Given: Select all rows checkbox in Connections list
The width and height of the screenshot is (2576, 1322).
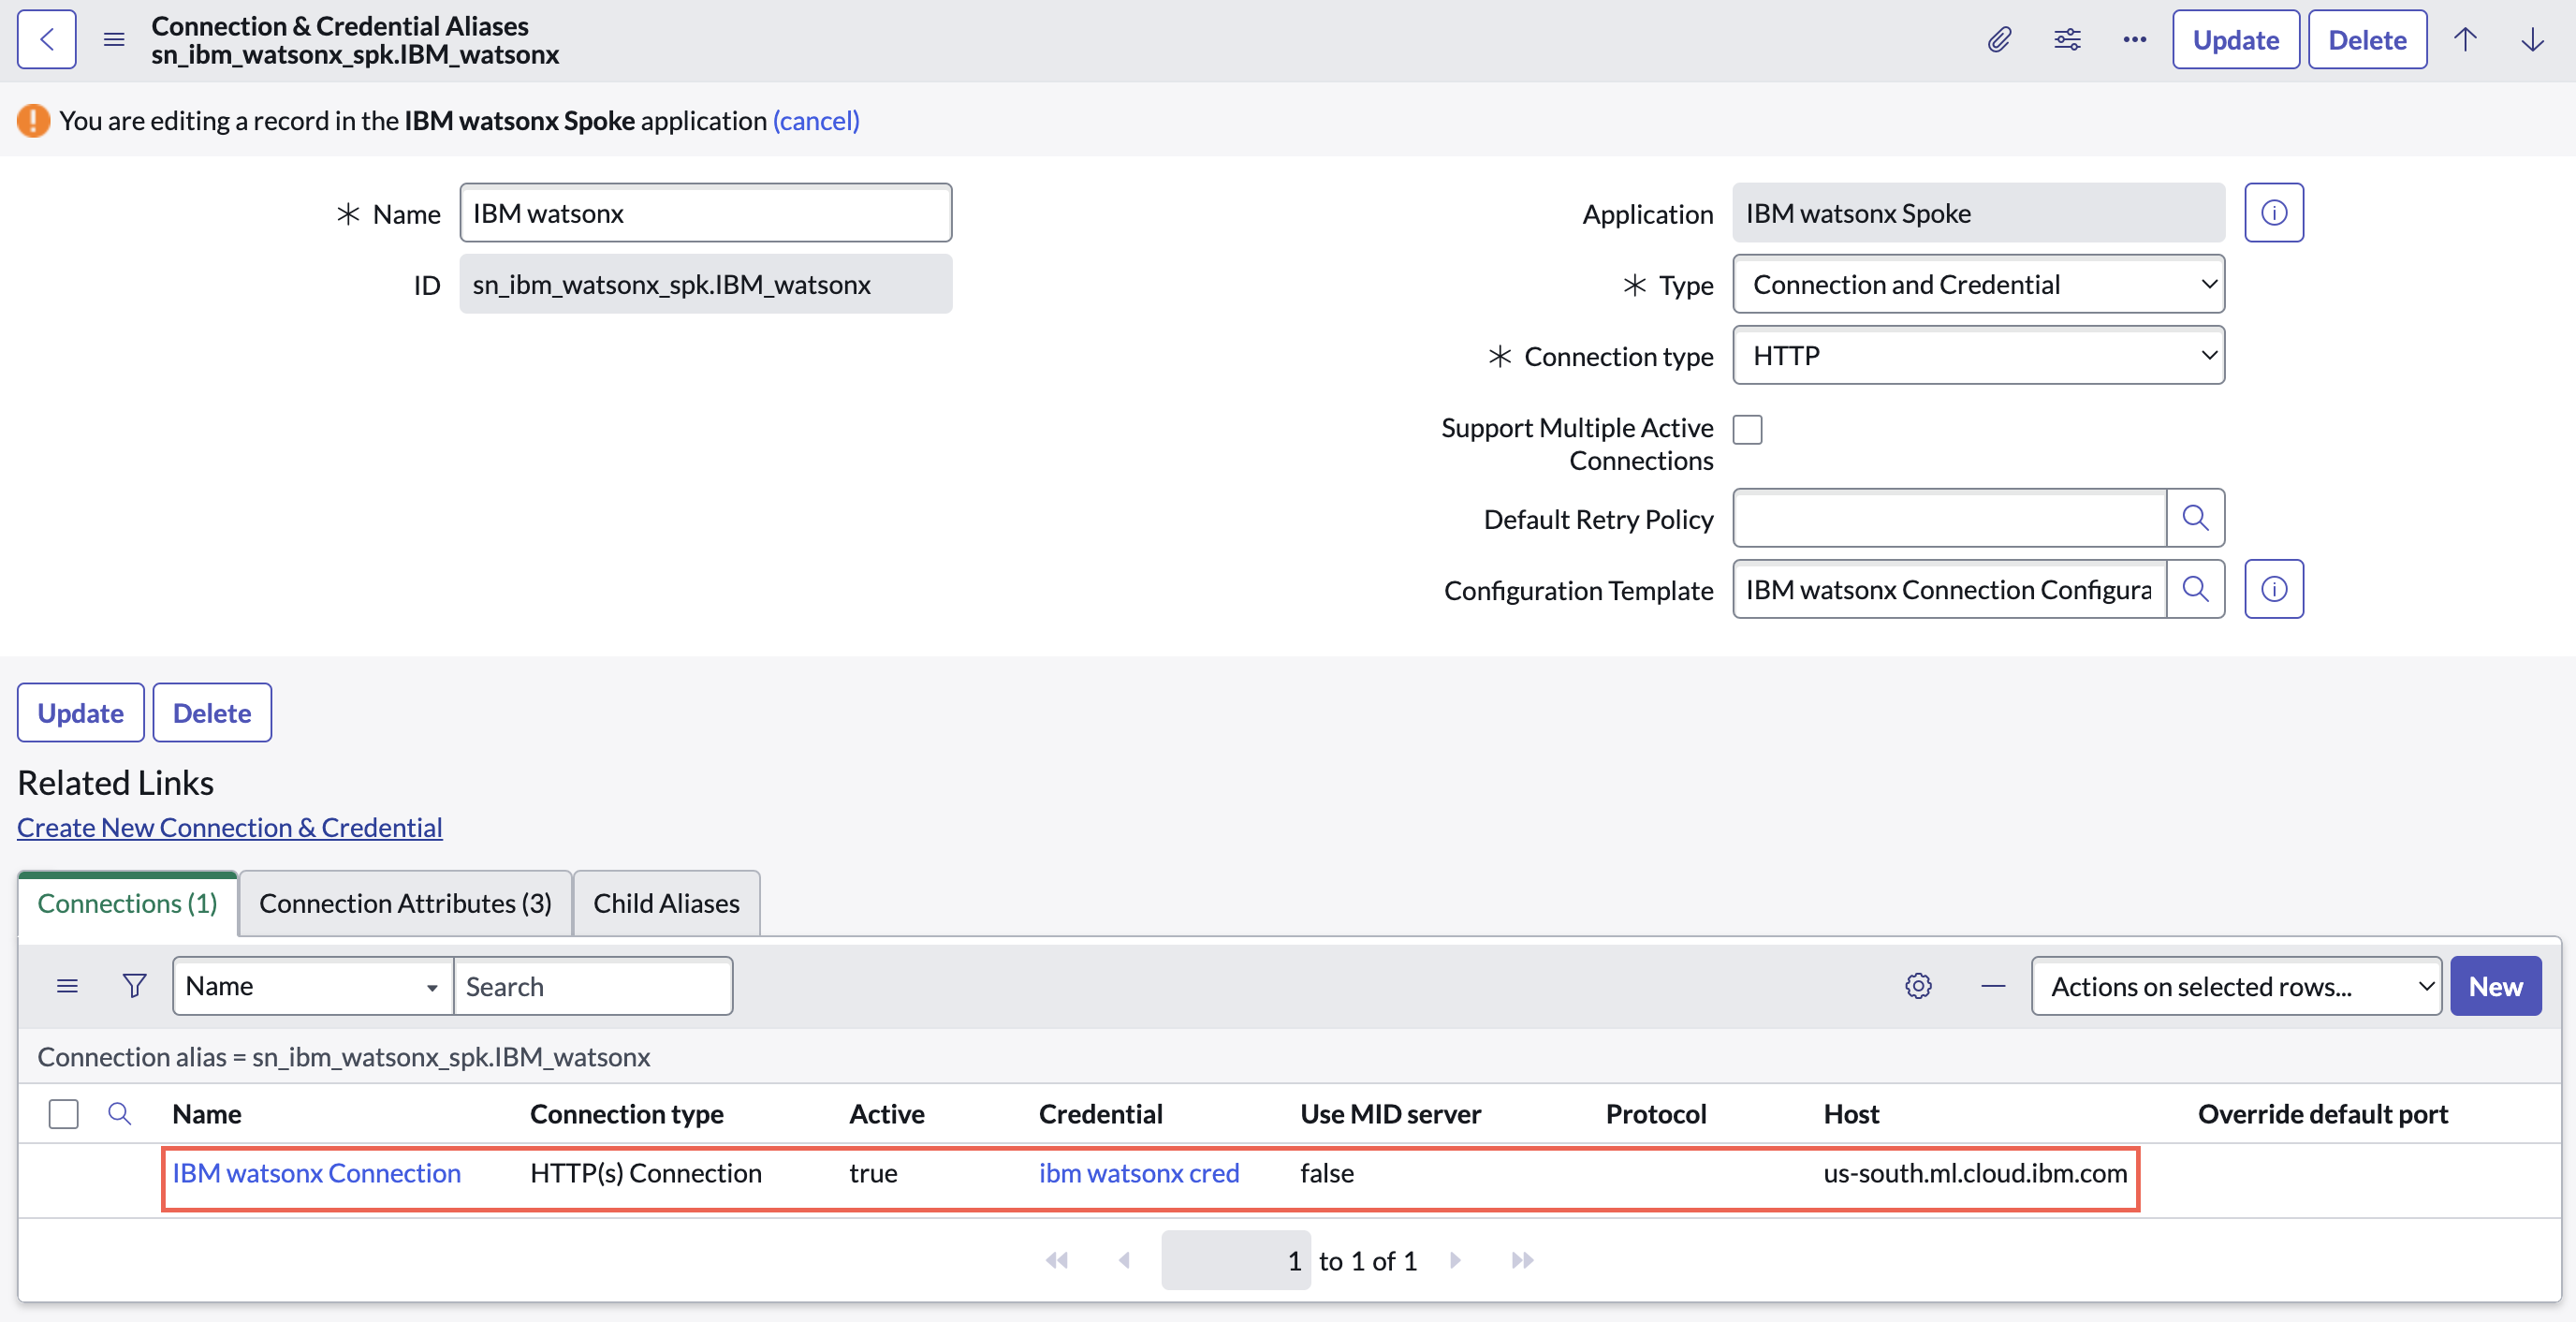Looking at the screenshot, I should coord(63,1113).
